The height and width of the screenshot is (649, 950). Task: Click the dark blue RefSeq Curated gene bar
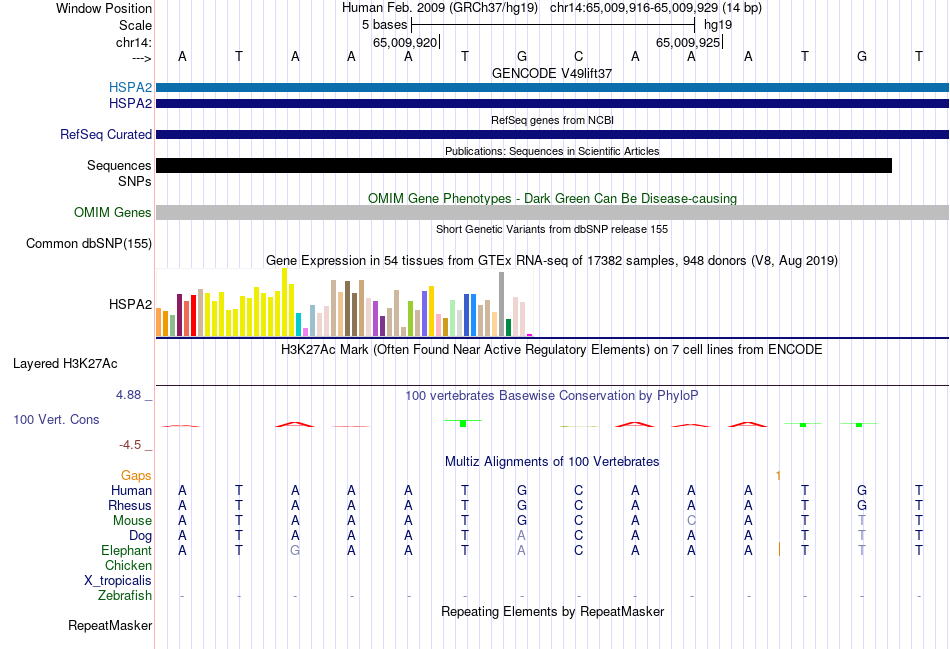tap(552, 135)
